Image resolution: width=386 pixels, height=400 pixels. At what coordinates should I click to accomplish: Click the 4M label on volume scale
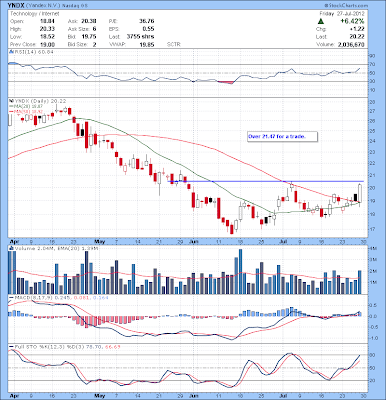coord(374,249)
